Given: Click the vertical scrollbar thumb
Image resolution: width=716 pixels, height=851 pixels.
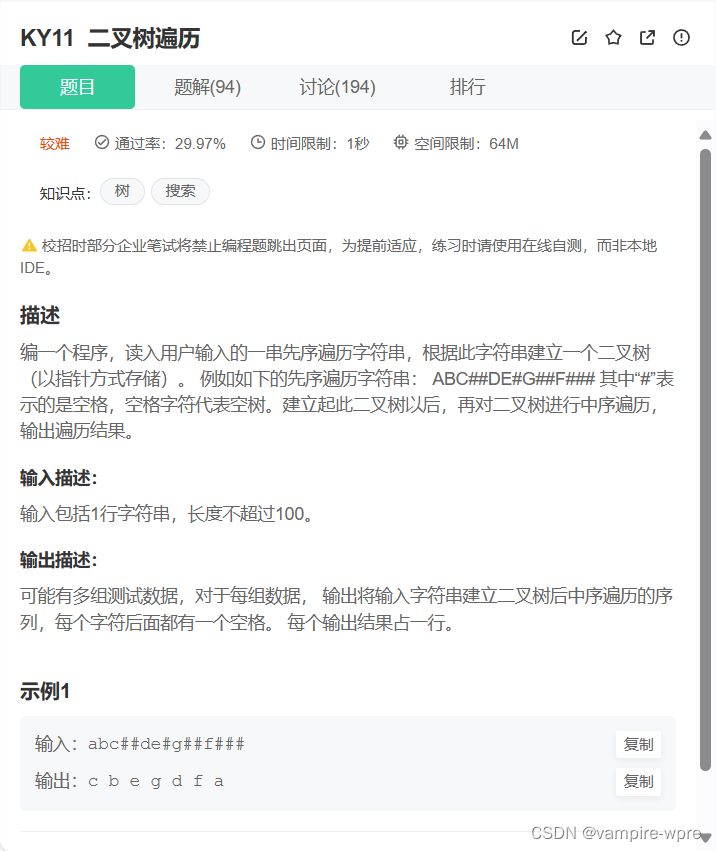Looking at the screenshot, I should (705, 460).
